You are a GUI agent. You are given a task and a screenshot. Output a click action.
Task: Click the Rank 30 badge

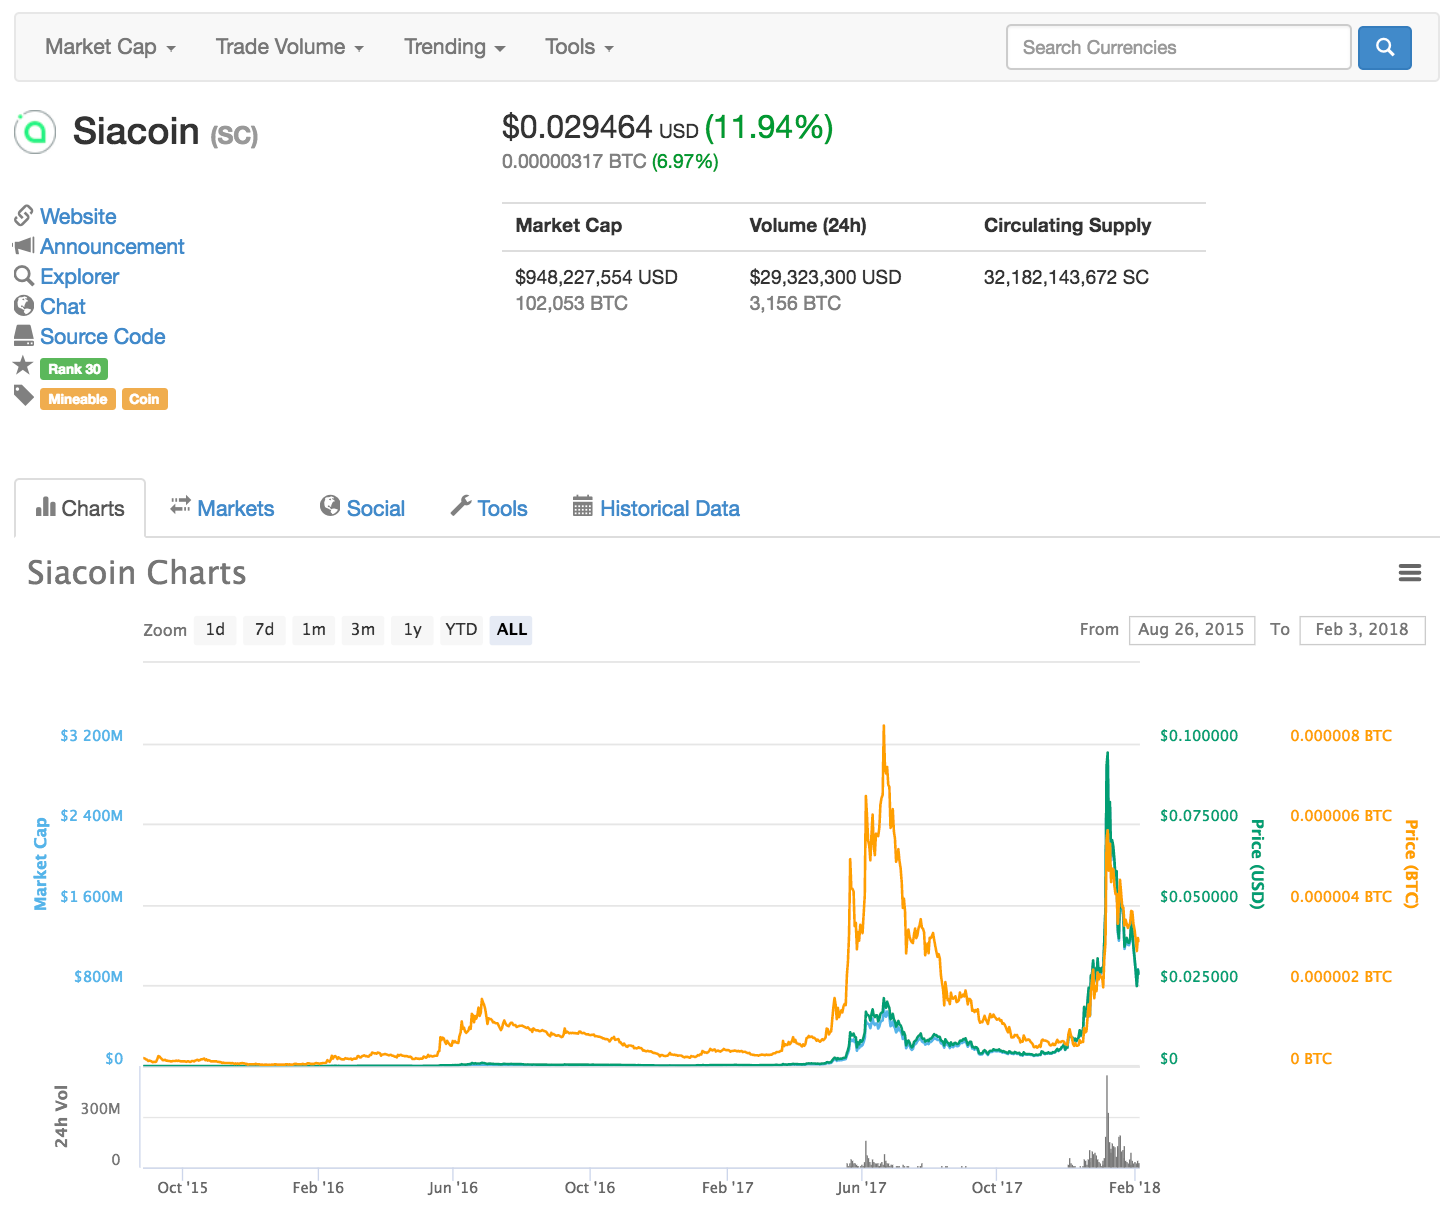(x=74, y=369)
